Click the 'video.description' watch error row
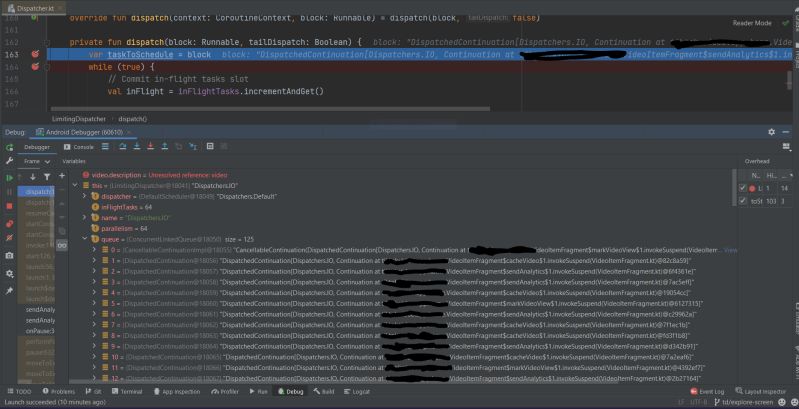This screenshot has width=799, height=409. click(x=155, y=175)
